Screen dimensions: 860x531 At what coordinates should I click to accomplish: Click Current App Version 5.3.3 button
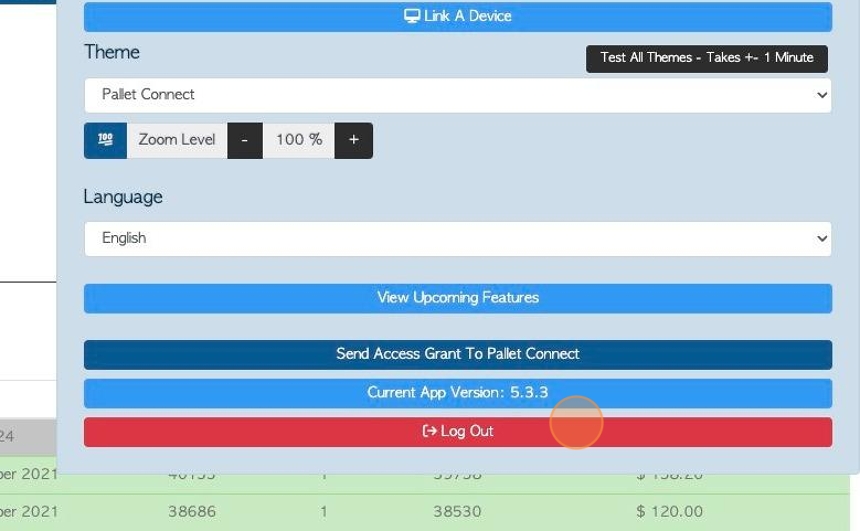[x=458, y=393]
